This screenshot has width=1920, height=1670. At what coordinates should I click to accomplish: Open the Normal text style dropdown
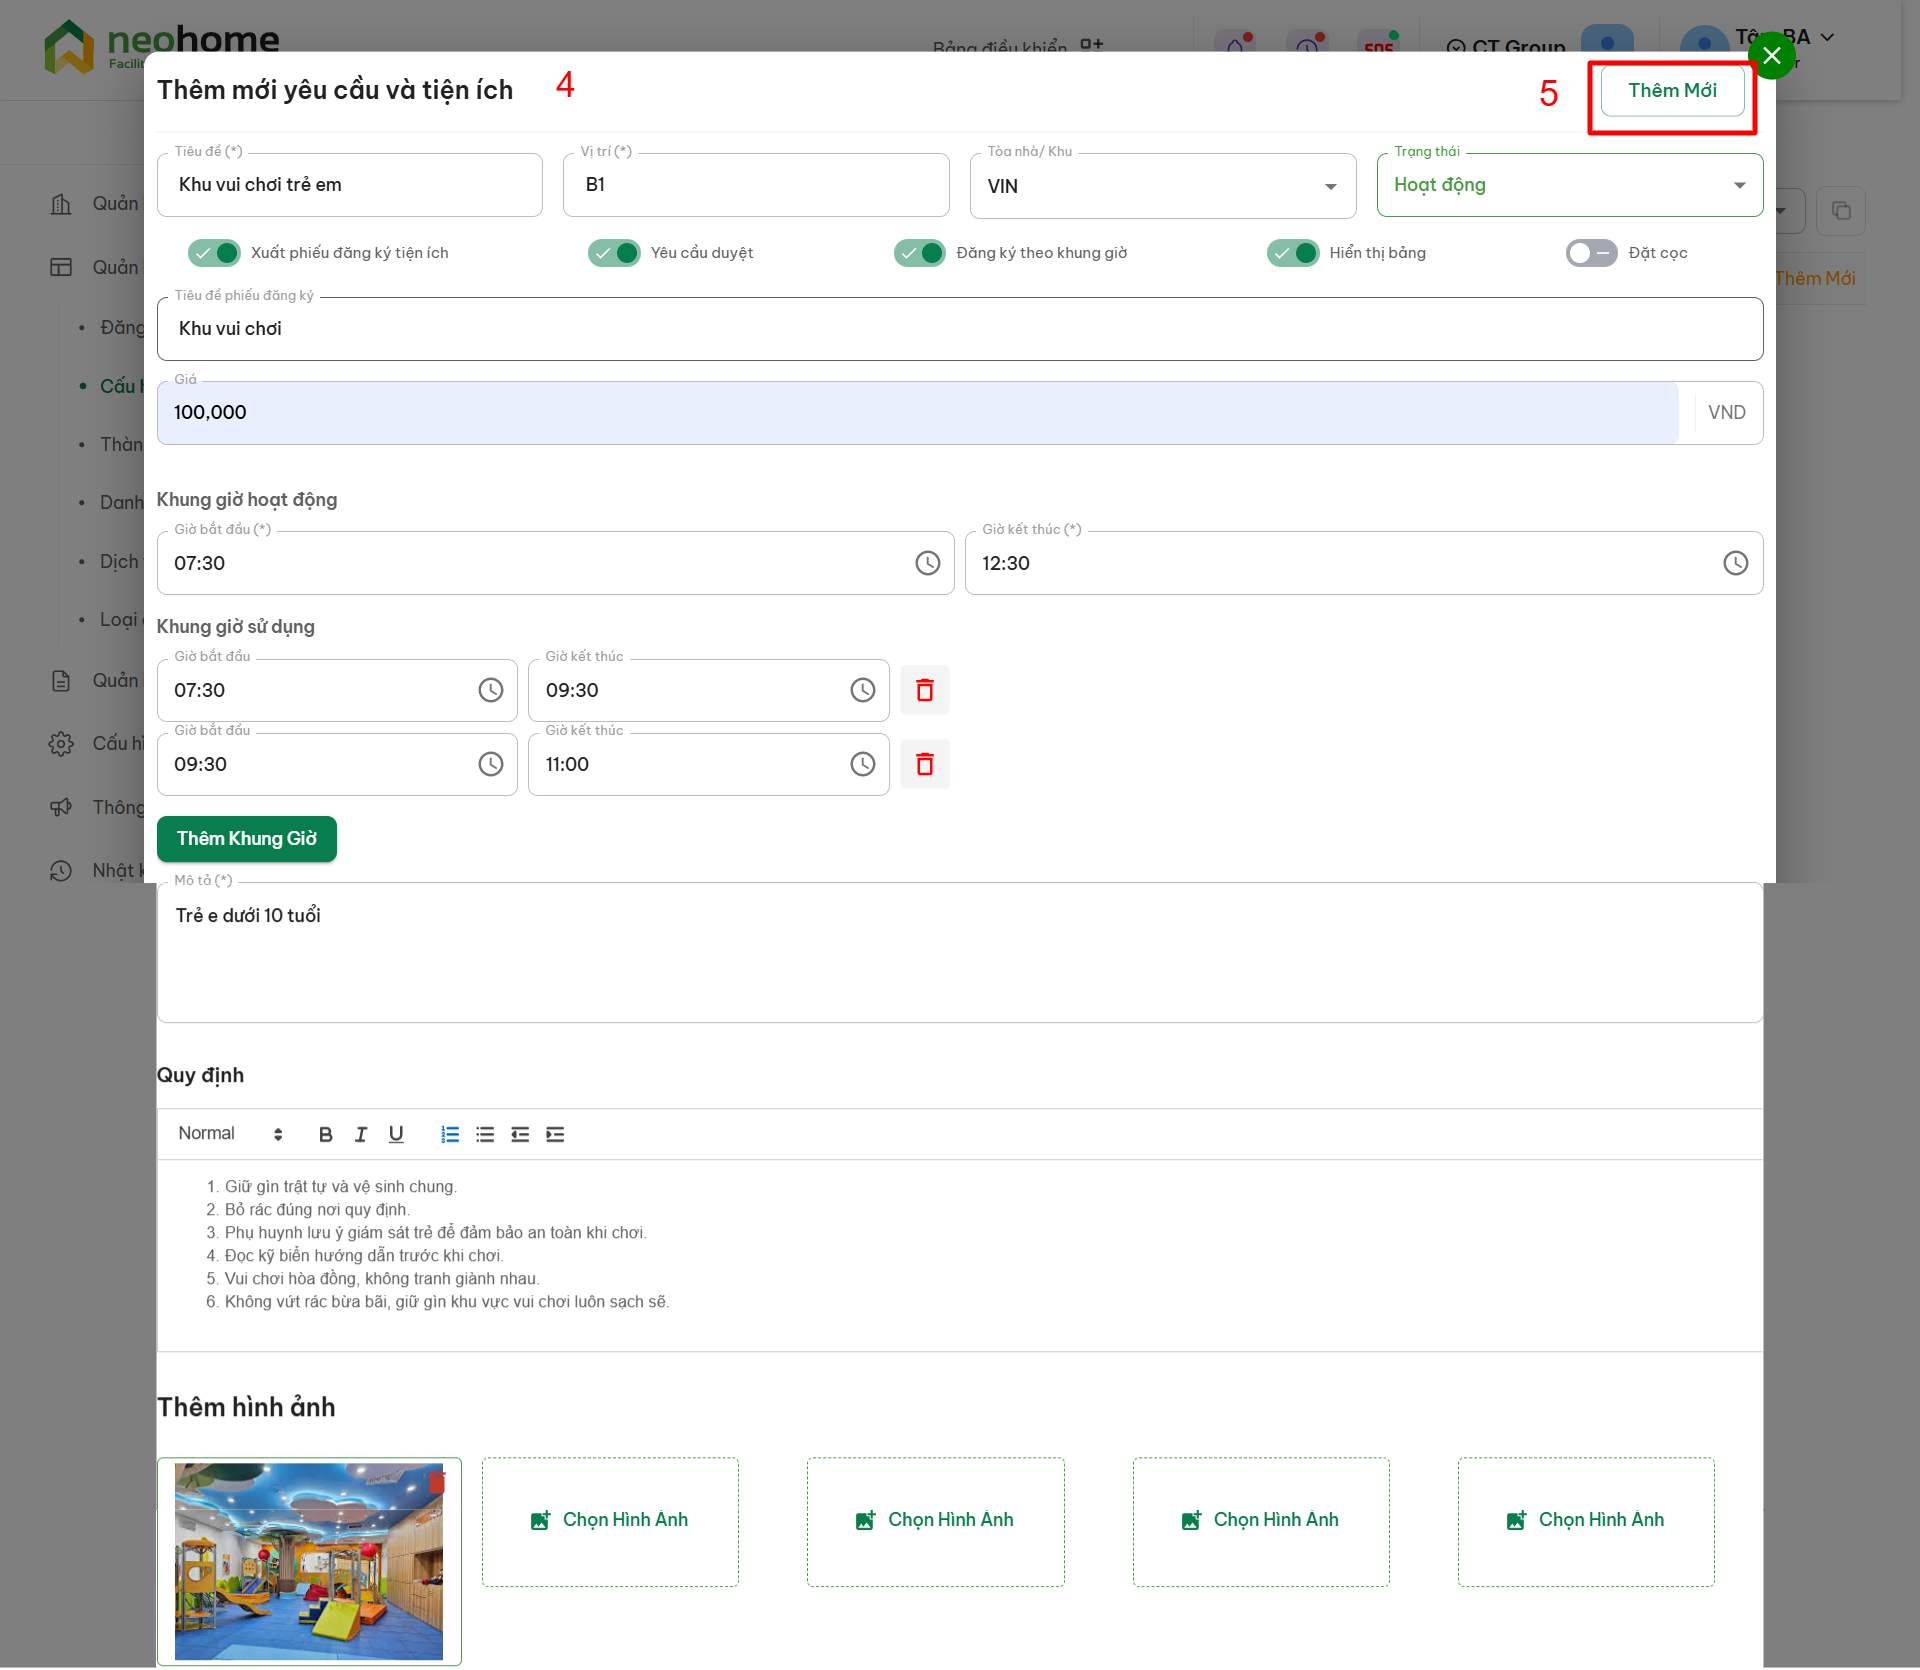pyautogui.click(x=230, y=1134)
